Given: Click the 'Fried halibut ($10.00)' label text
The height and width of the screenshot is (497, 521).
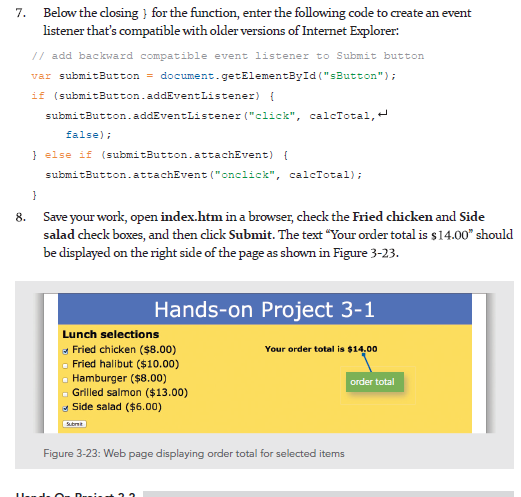Looking at the screenshot, I should point(125,364).
